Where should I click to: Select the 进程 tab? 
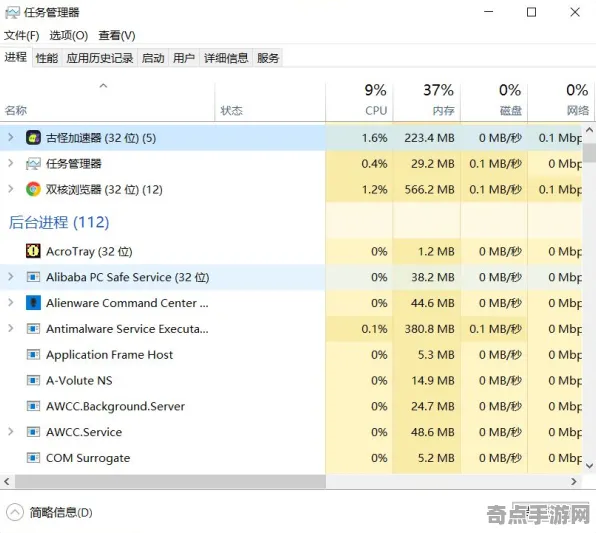pos(16,57)
